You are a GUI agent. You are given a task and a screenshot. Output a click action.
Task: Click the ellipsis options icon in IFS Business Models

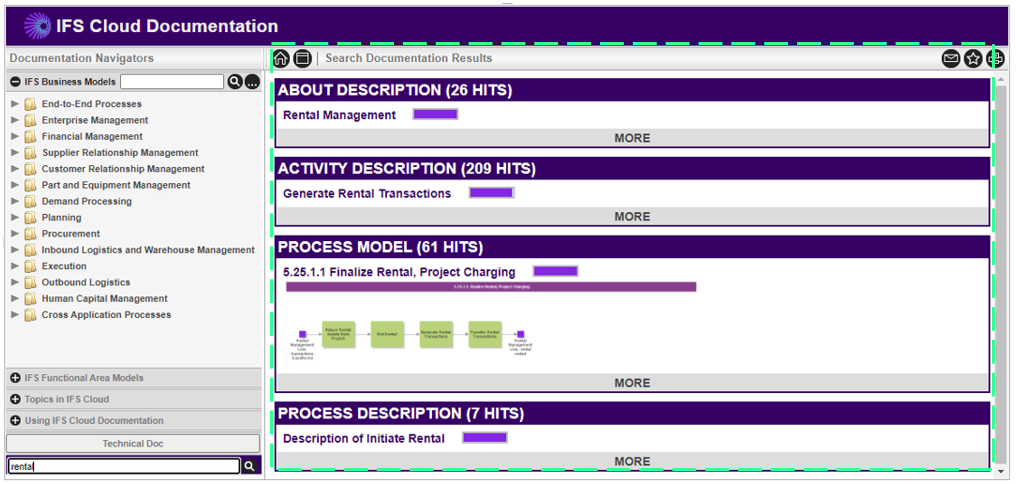[x=252, y=82]
